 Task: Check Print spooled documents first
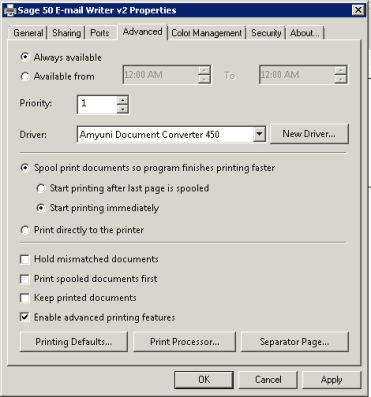[x=25, y=279]
